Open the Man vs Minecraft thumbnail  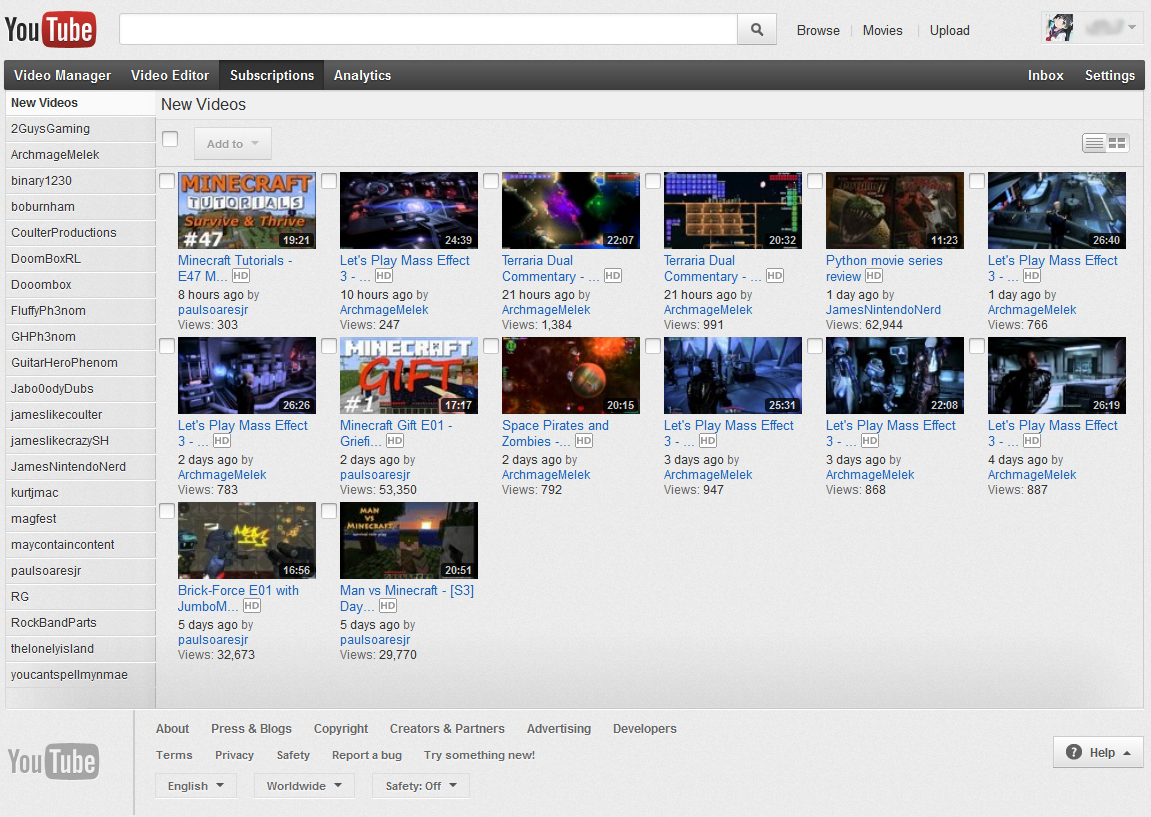(409, 541)
